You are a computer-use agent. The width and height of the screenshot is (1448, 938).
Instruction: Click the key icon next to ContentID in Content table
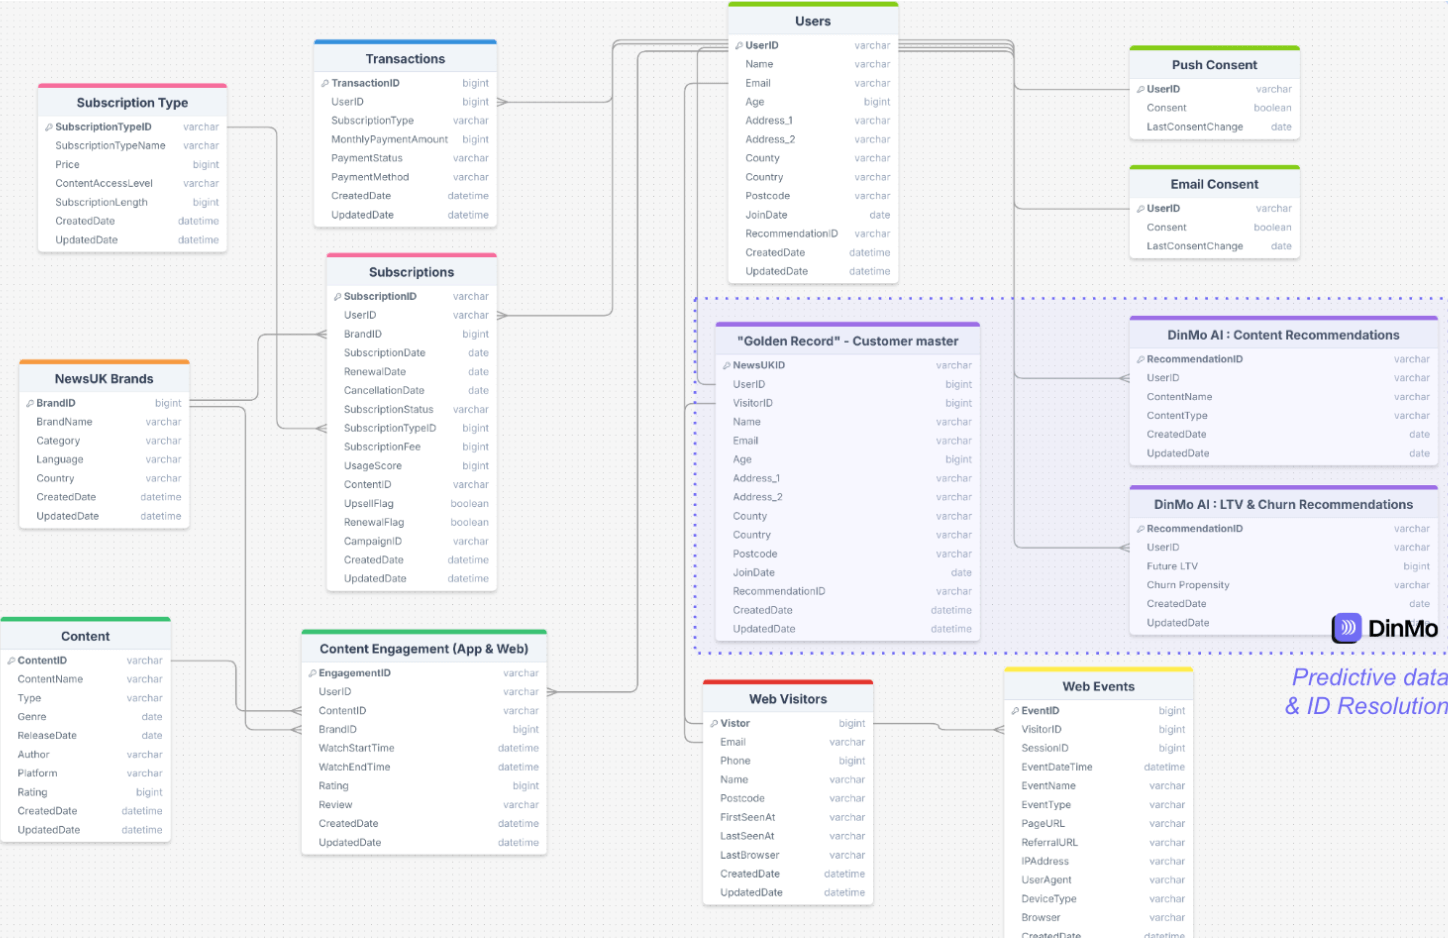coord(11,660)
